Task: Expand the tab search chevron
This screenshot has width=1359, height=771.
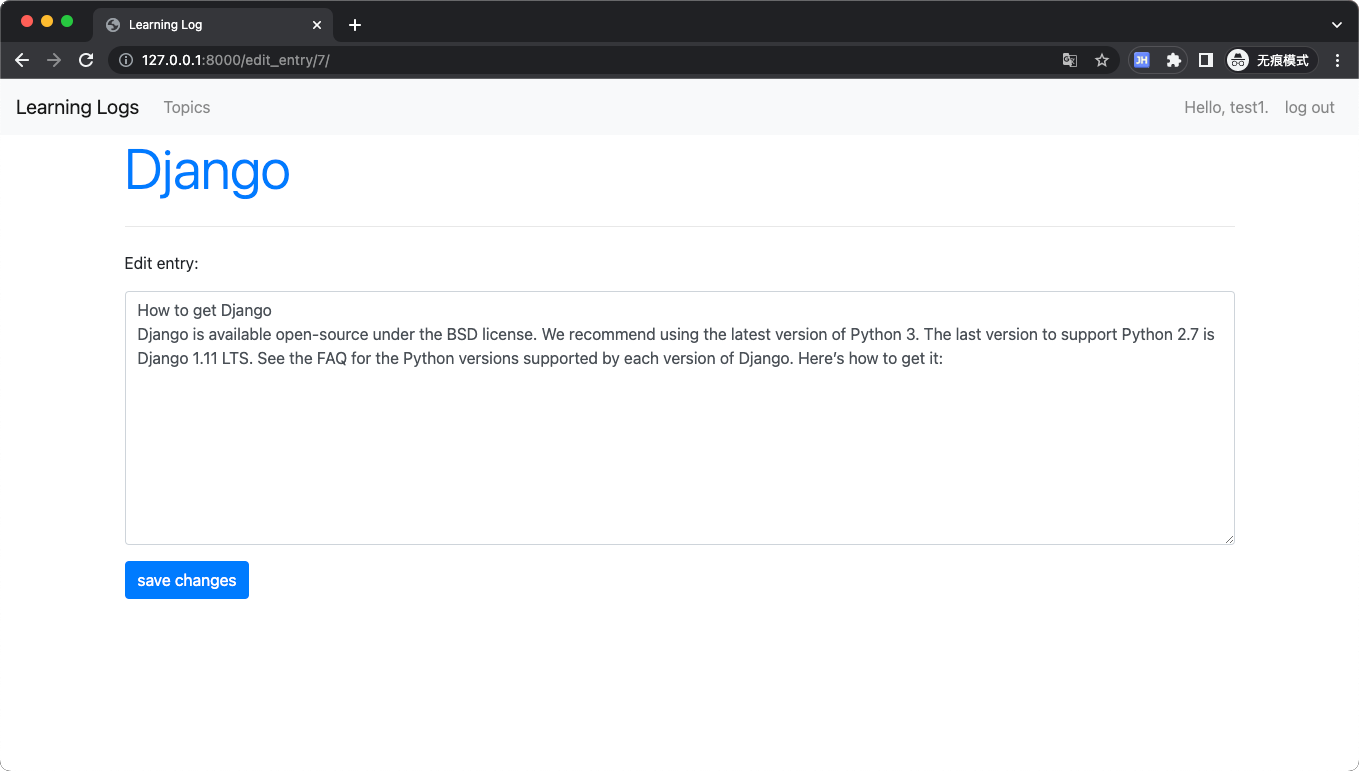Action: tap(1337, 25)
